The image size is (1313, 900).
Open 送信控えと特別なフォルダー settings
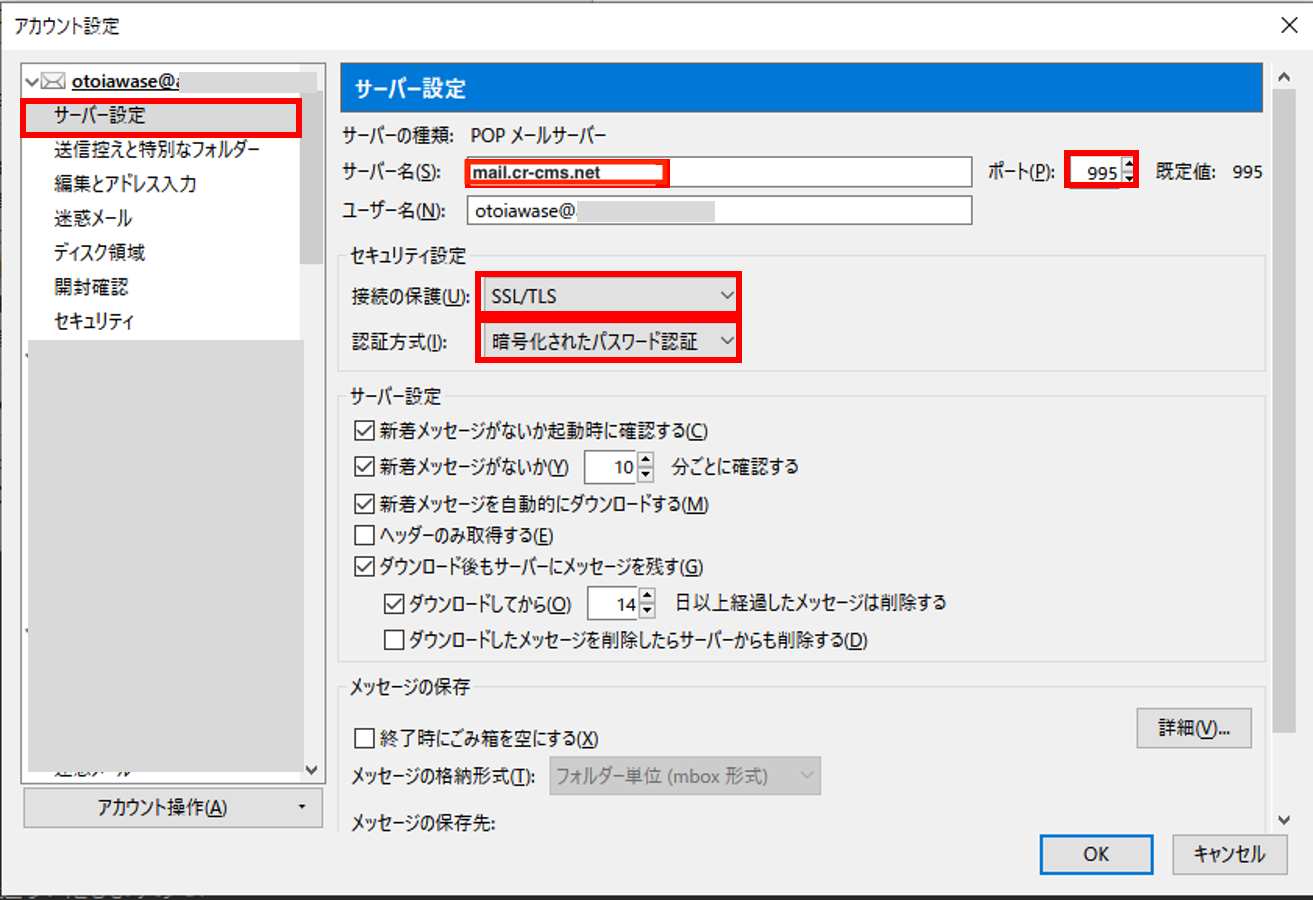157,150
